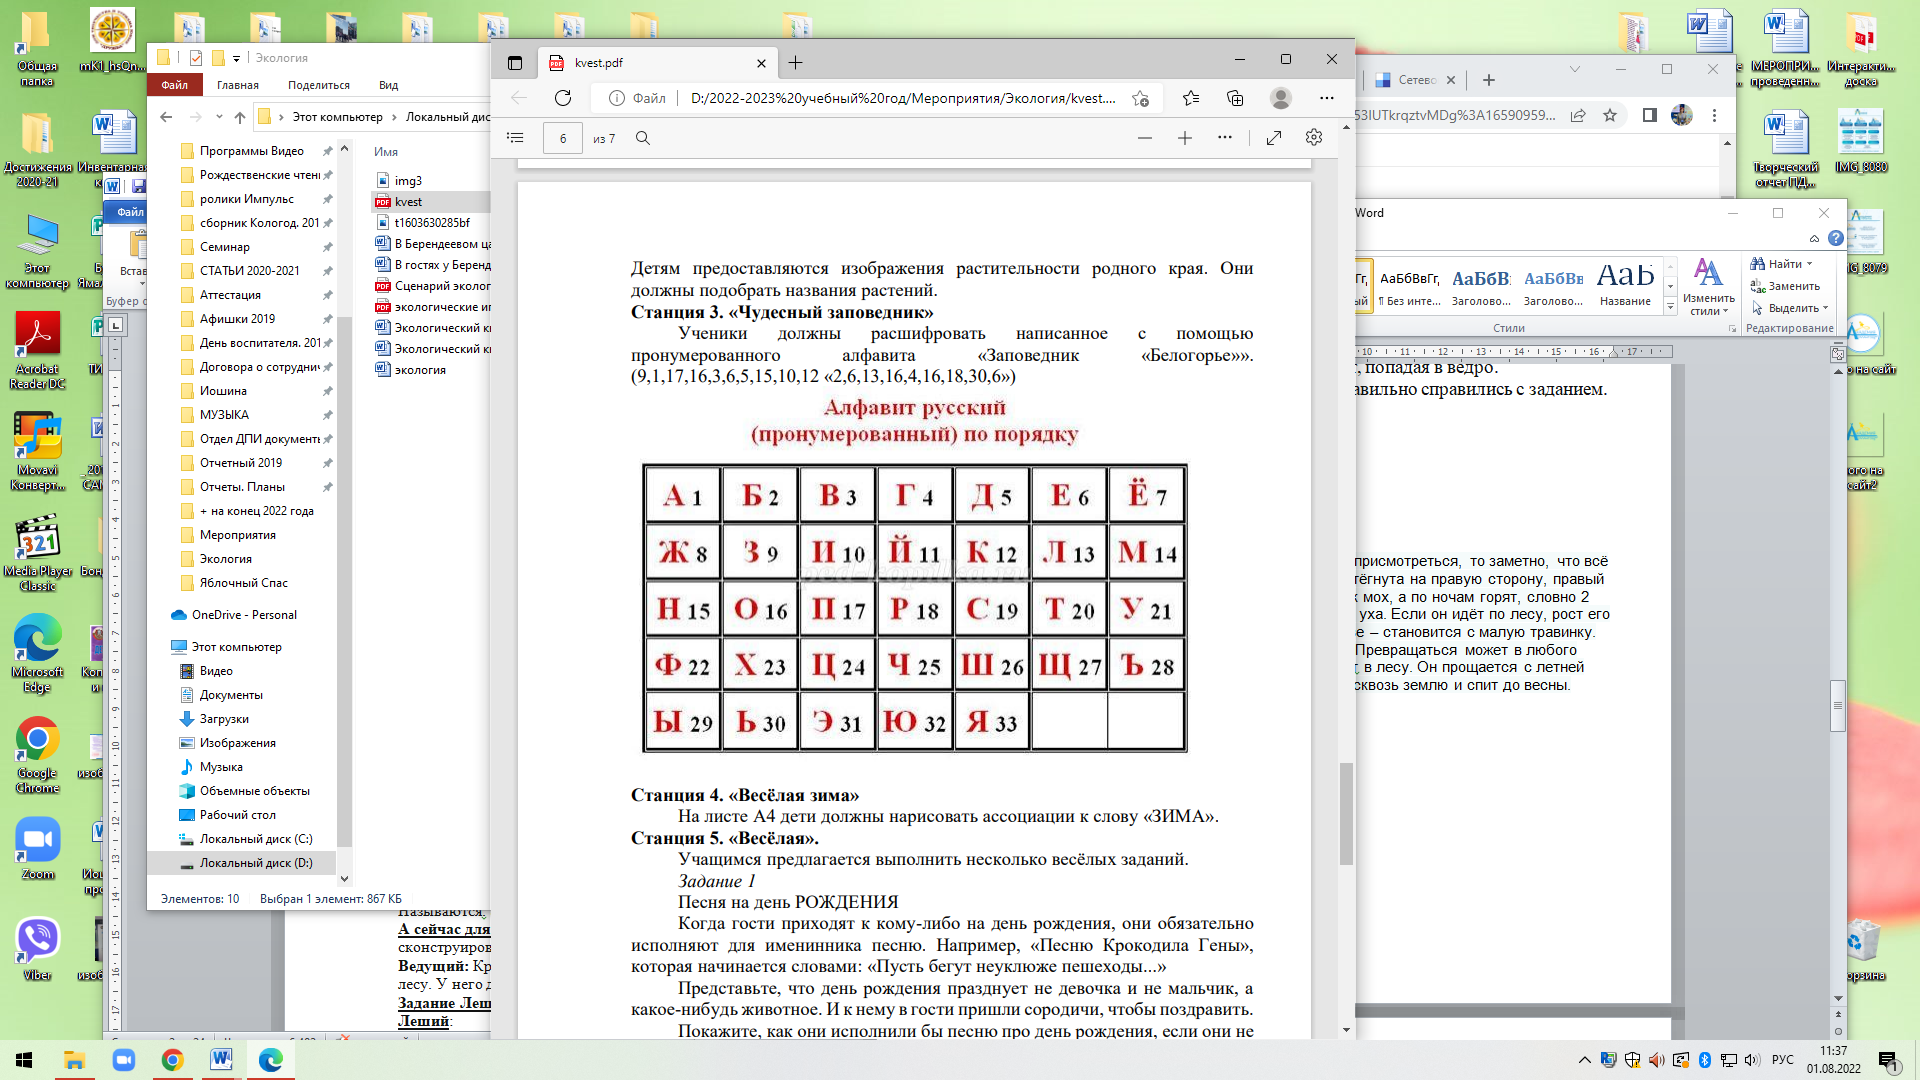1920x1080 pixels.
Task: Select the Сетевс Chrome tab
Action: click(1416, 80)
